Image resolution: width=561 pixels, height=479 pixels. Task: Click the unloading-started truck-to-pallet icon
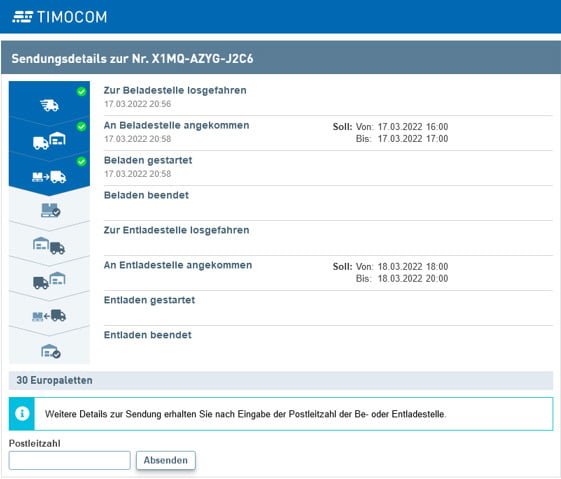[49, 316]
